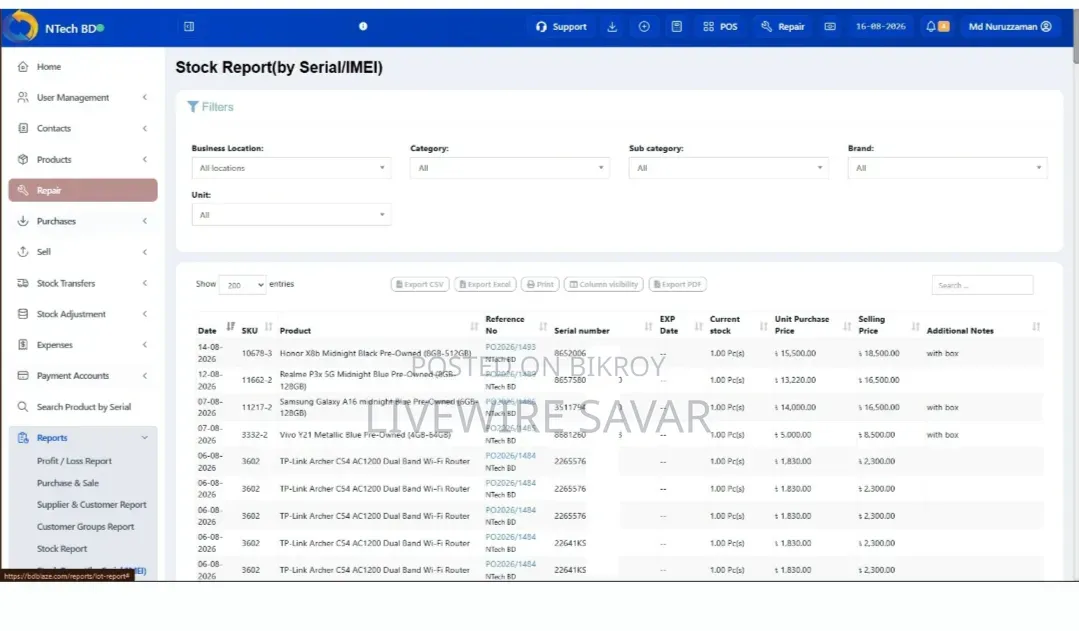Toggle the sidebar collapse icon in top bar
The image size is (1079, 631).
point(189,27)
